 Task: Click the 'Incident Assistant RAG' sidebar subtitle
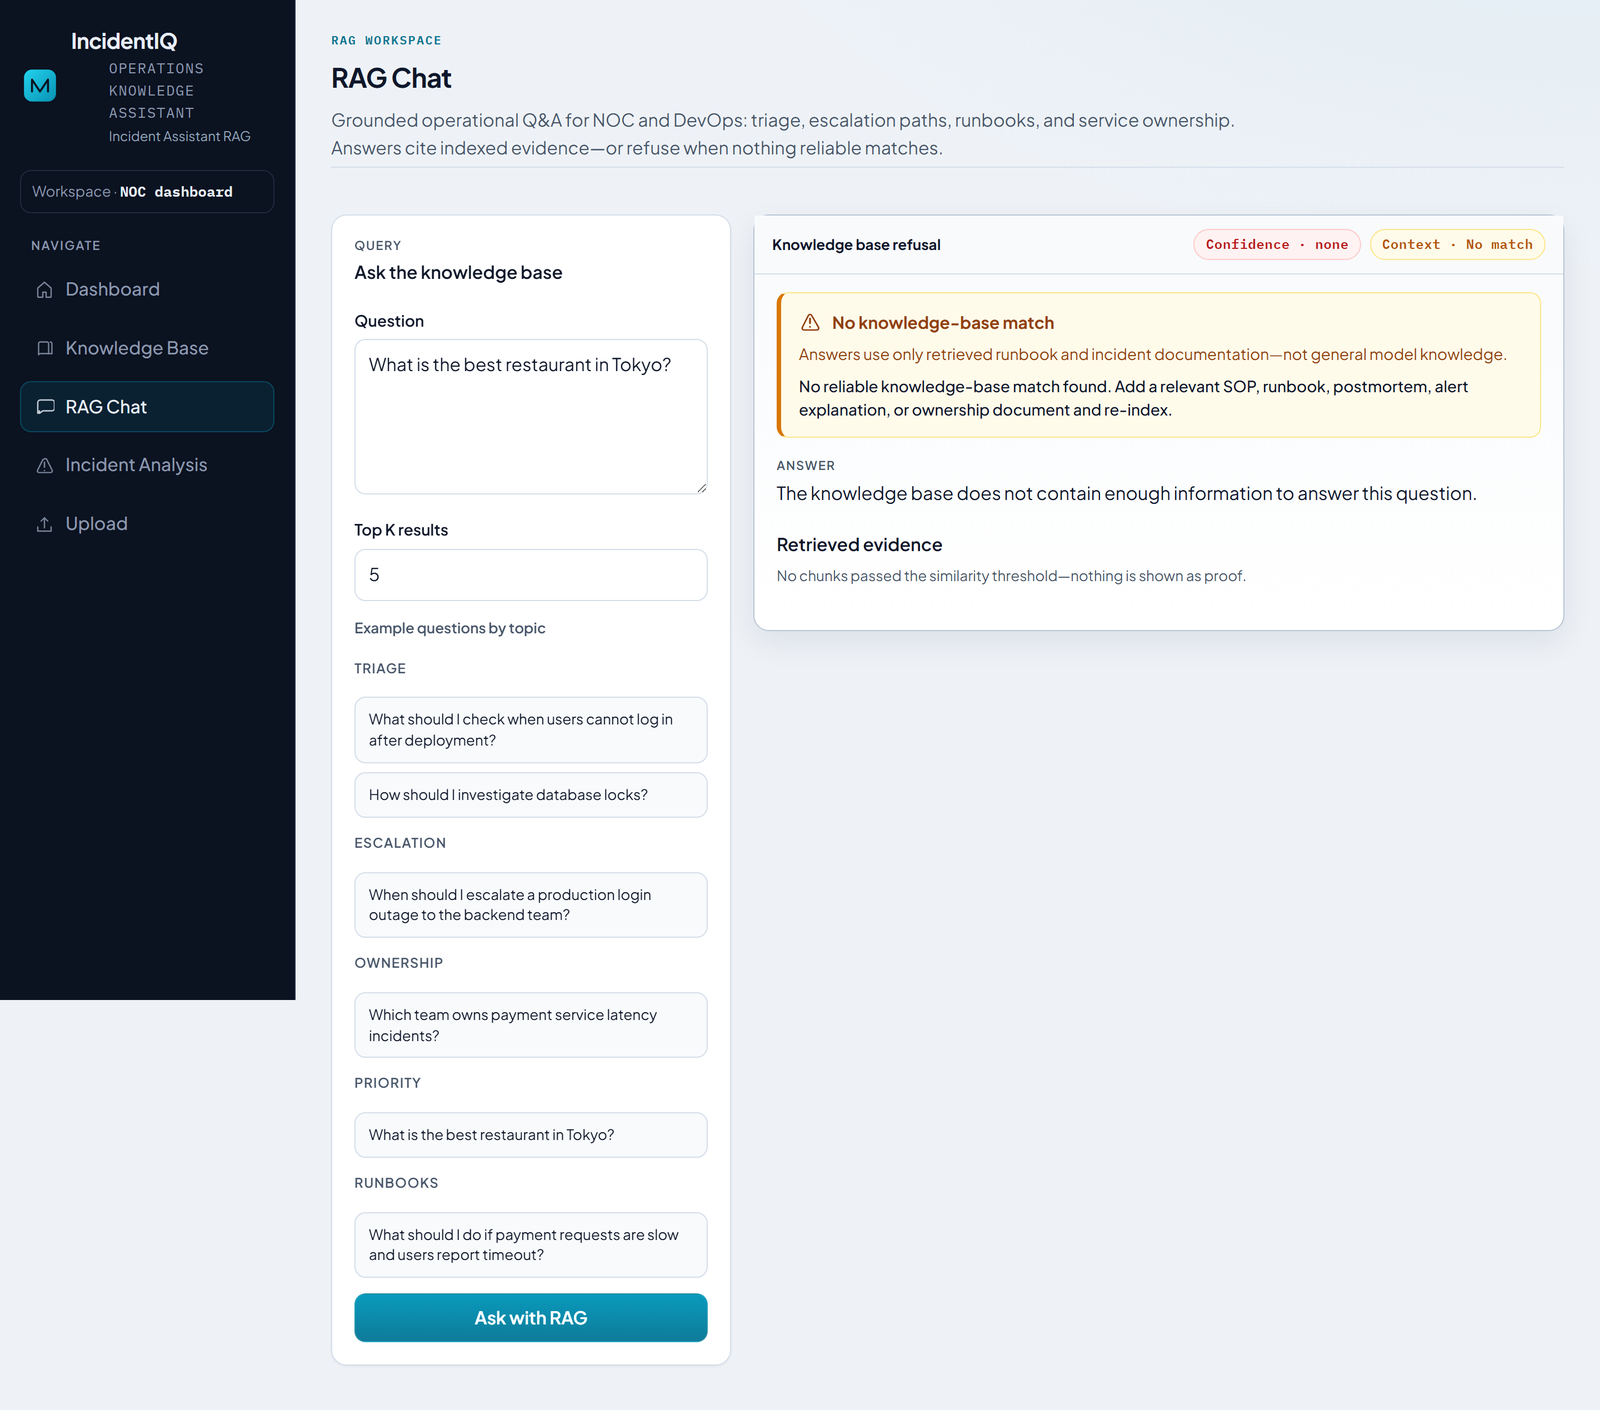point(180,136)
